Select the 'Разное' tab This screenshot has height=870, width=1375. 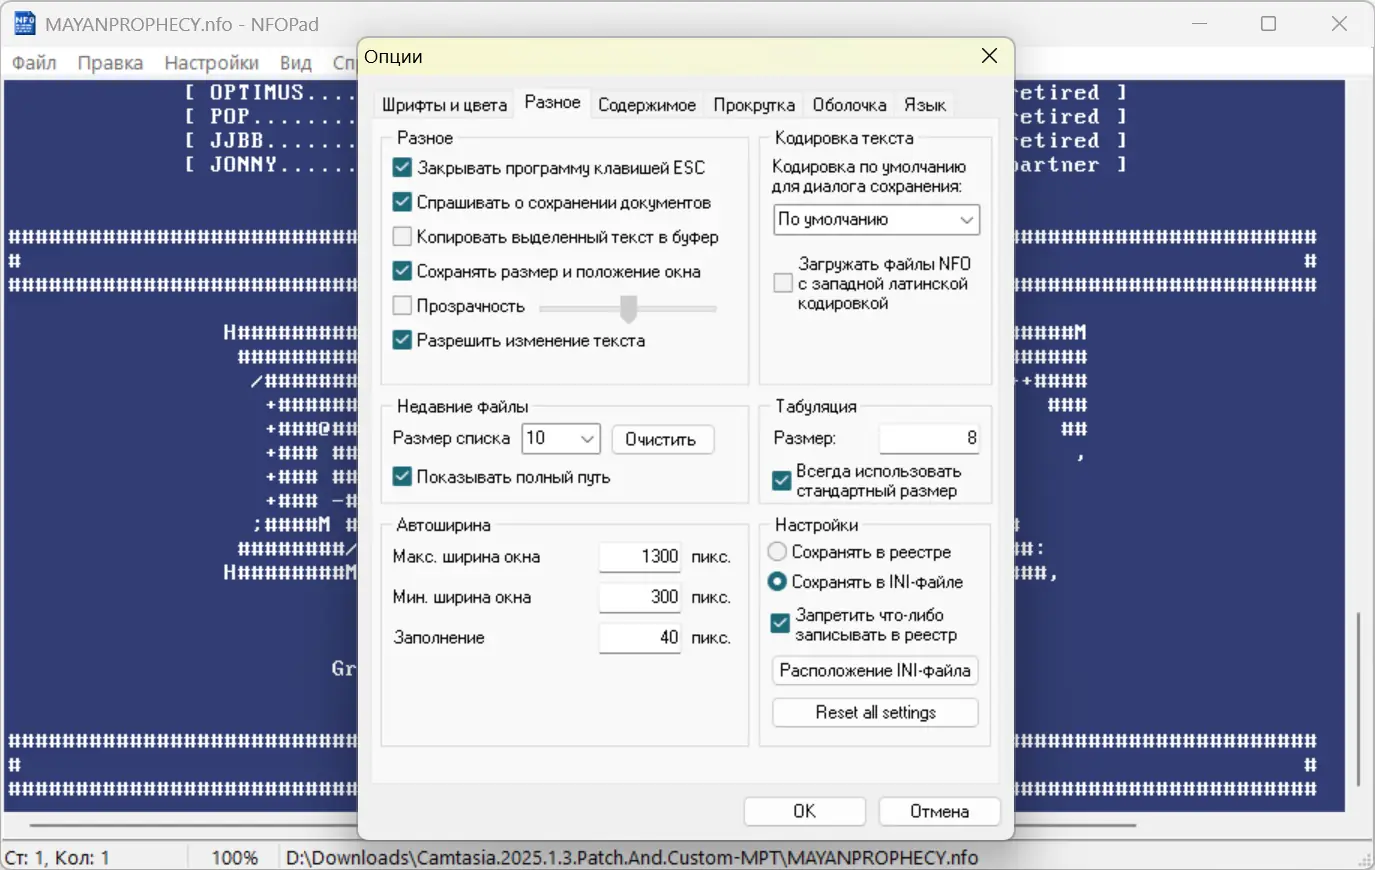552,102
